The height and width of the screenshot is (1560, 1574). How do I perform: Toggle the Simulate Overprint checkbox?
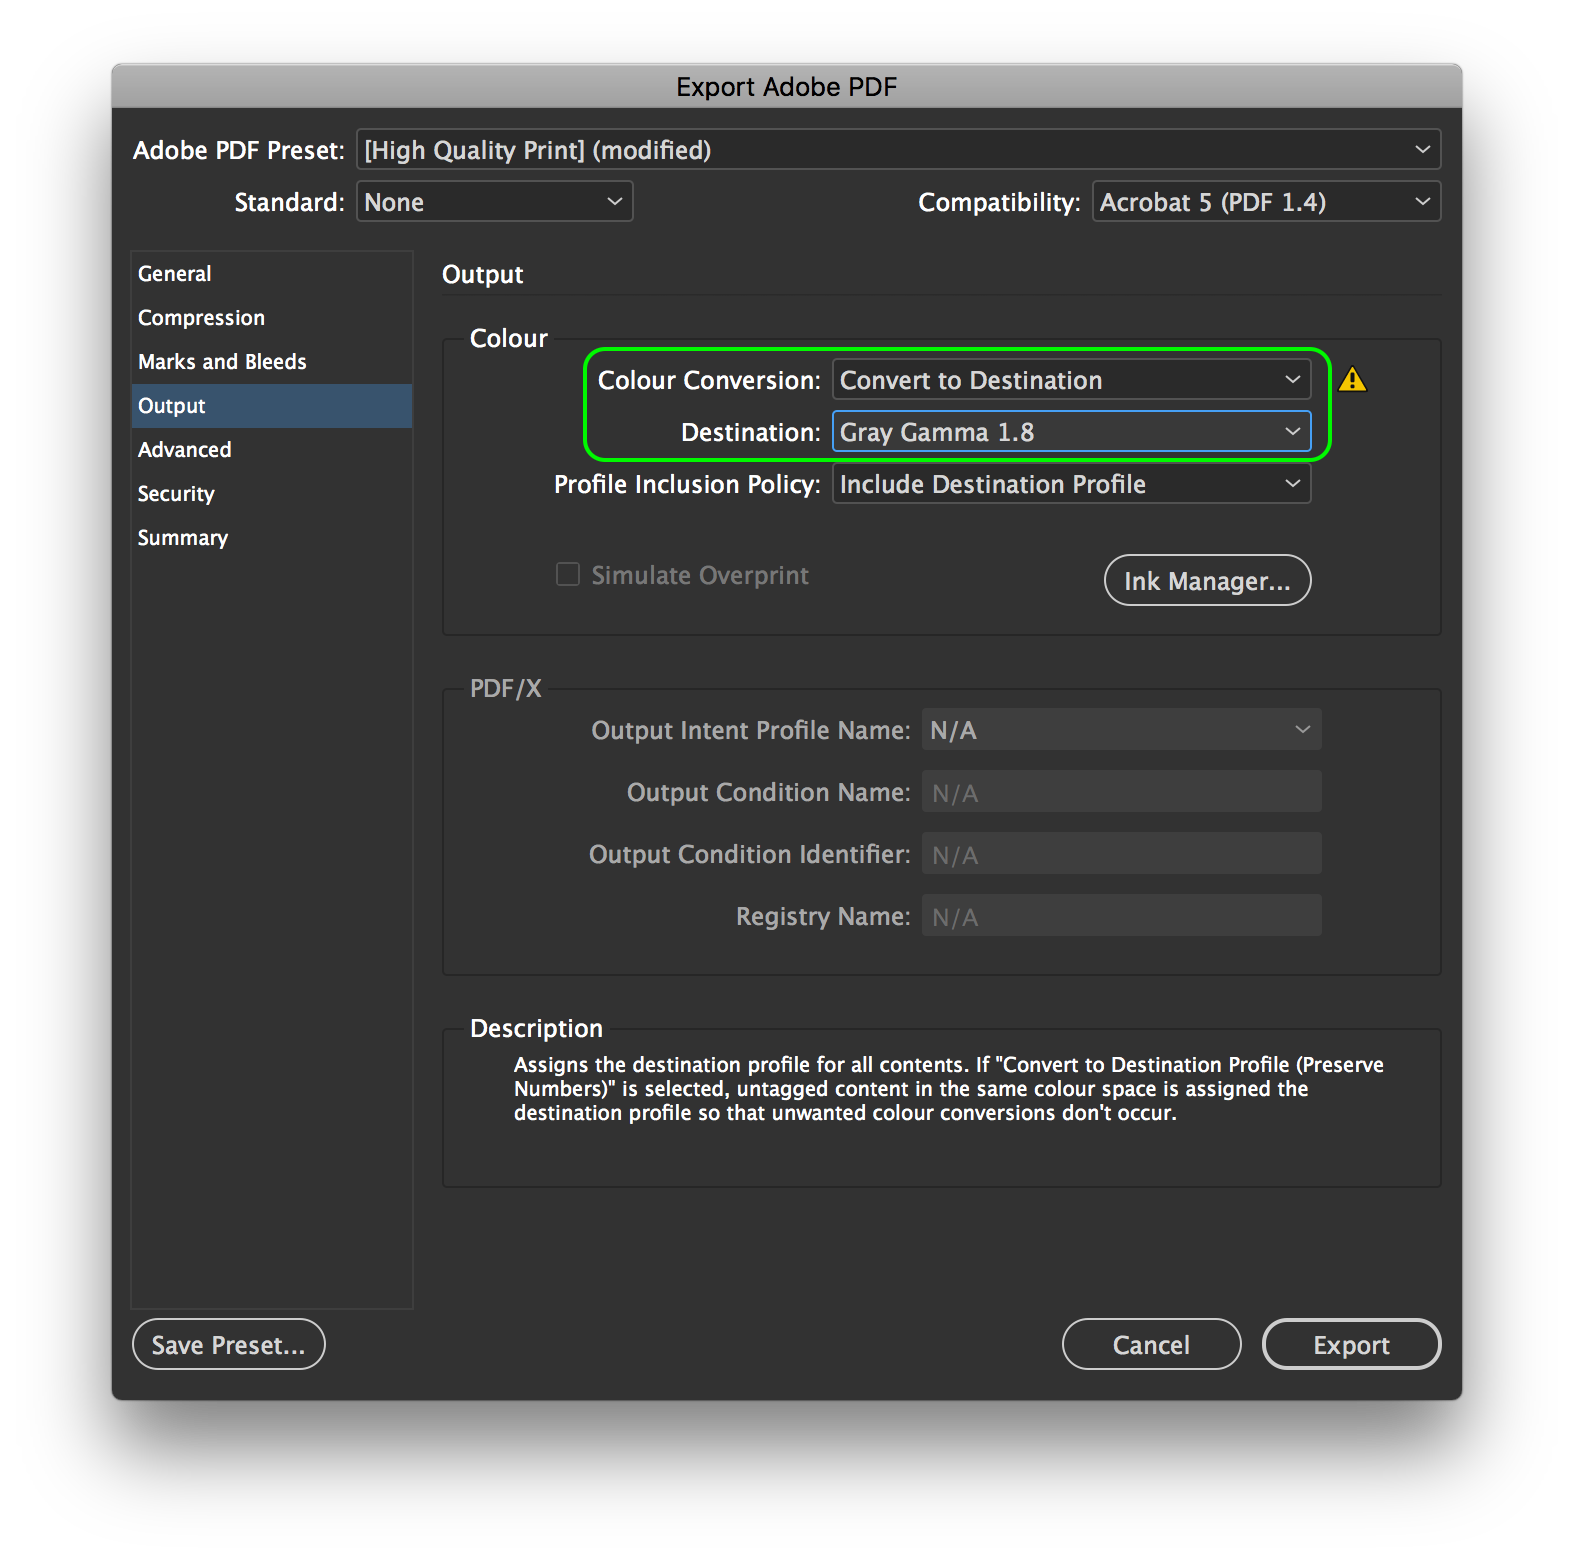(x=568, y=574)
